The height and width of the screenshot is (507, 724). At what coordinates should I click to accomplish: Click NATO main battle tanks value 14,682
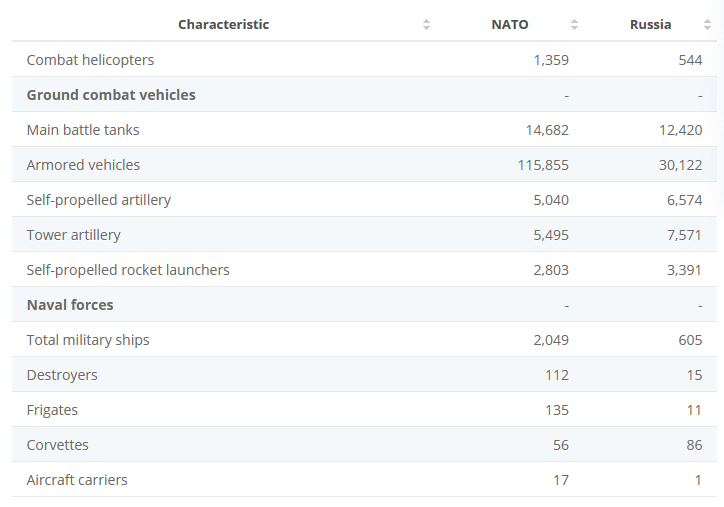pyautogui.click(x=547, y=130)
